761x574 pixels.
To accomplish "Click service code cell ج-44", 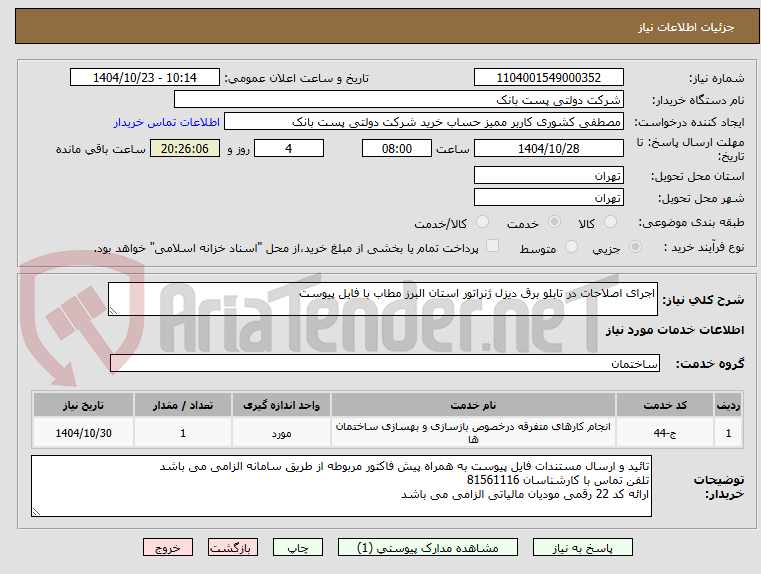I will pyautogui.click(x=665, y=433).
